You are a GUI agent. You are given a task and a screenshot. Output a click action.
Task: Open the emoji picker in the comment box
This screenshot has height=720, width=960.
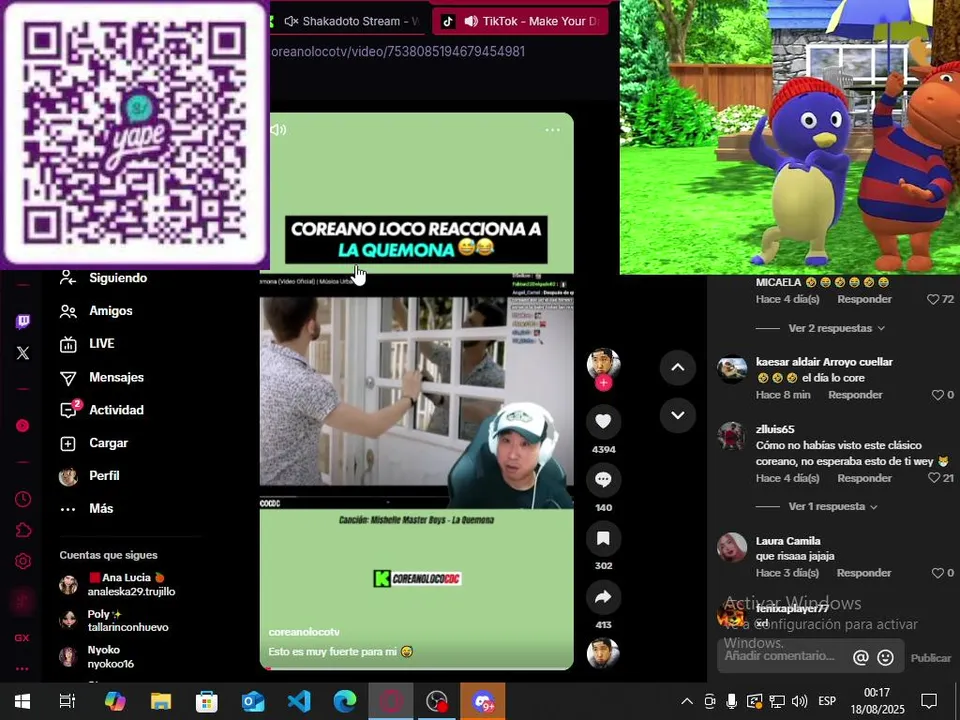885,658
